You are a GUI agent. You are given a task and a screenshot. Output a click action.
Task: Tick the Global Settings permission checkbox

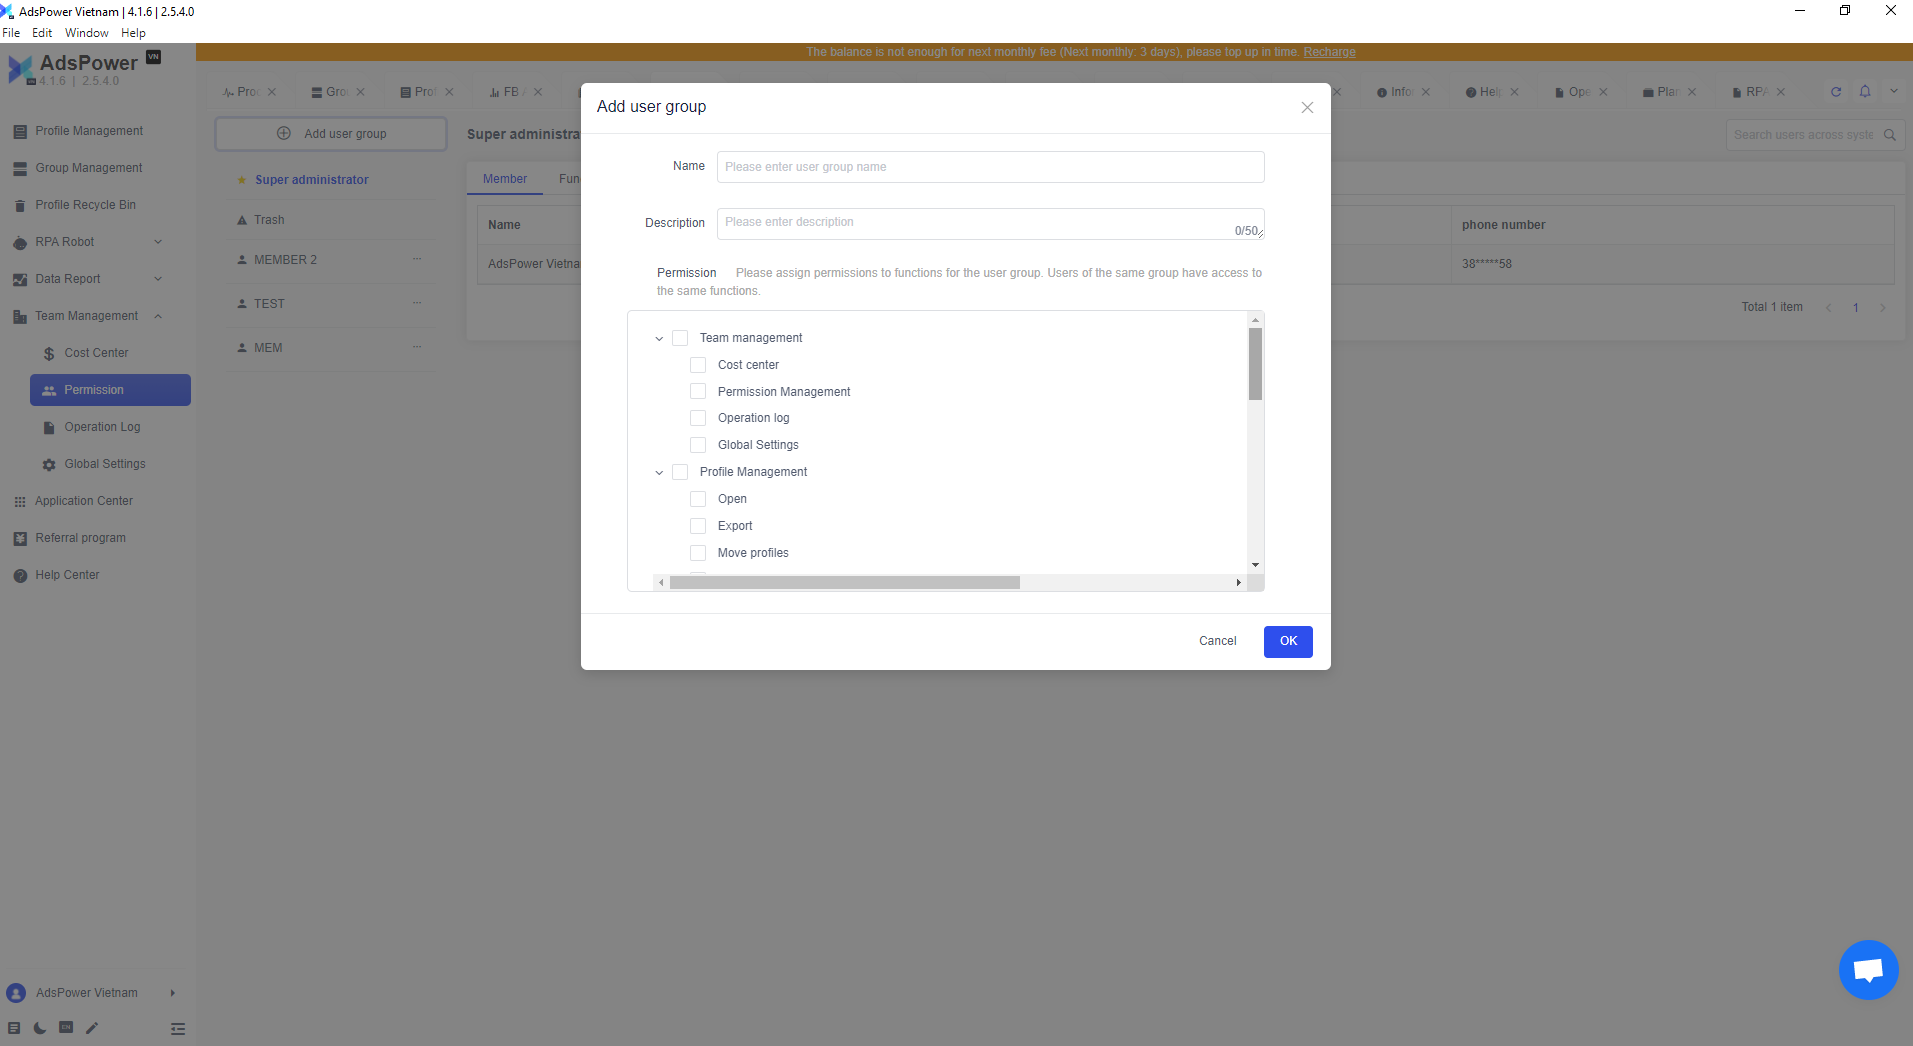click(698, 445)
